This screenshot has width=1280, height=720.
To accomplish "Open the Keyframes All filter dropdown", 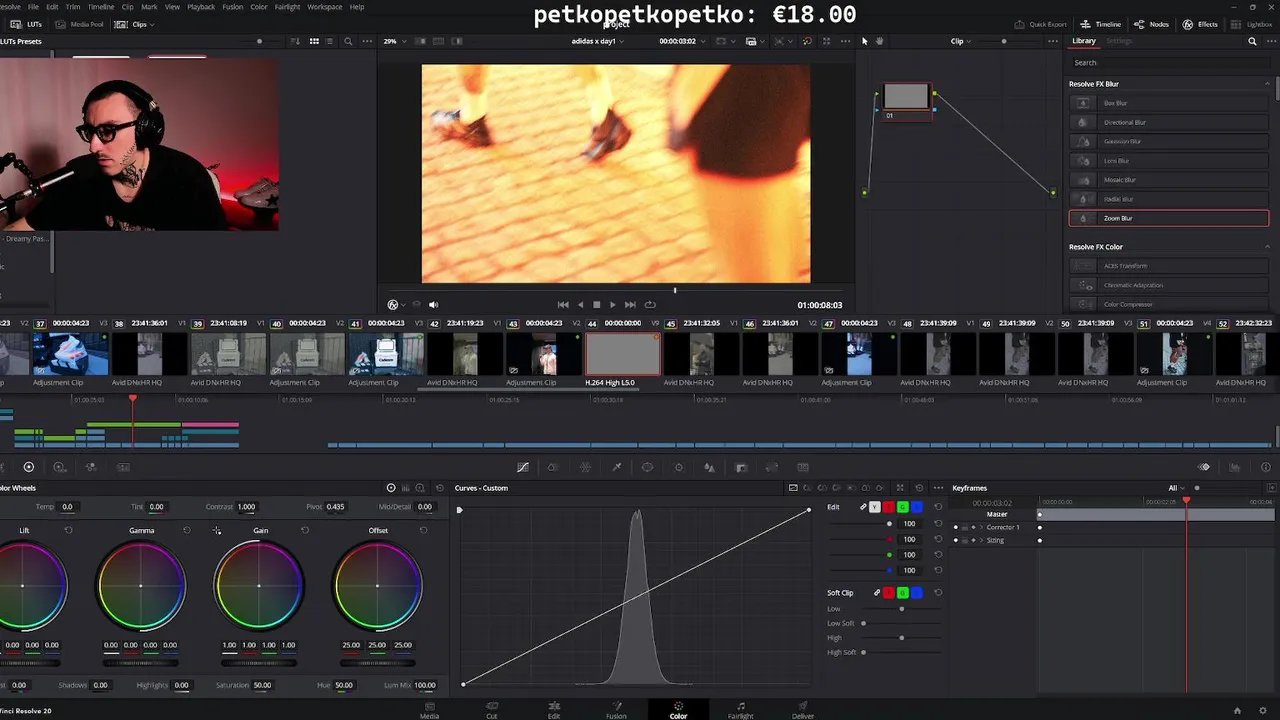I will coord(1176,488).
